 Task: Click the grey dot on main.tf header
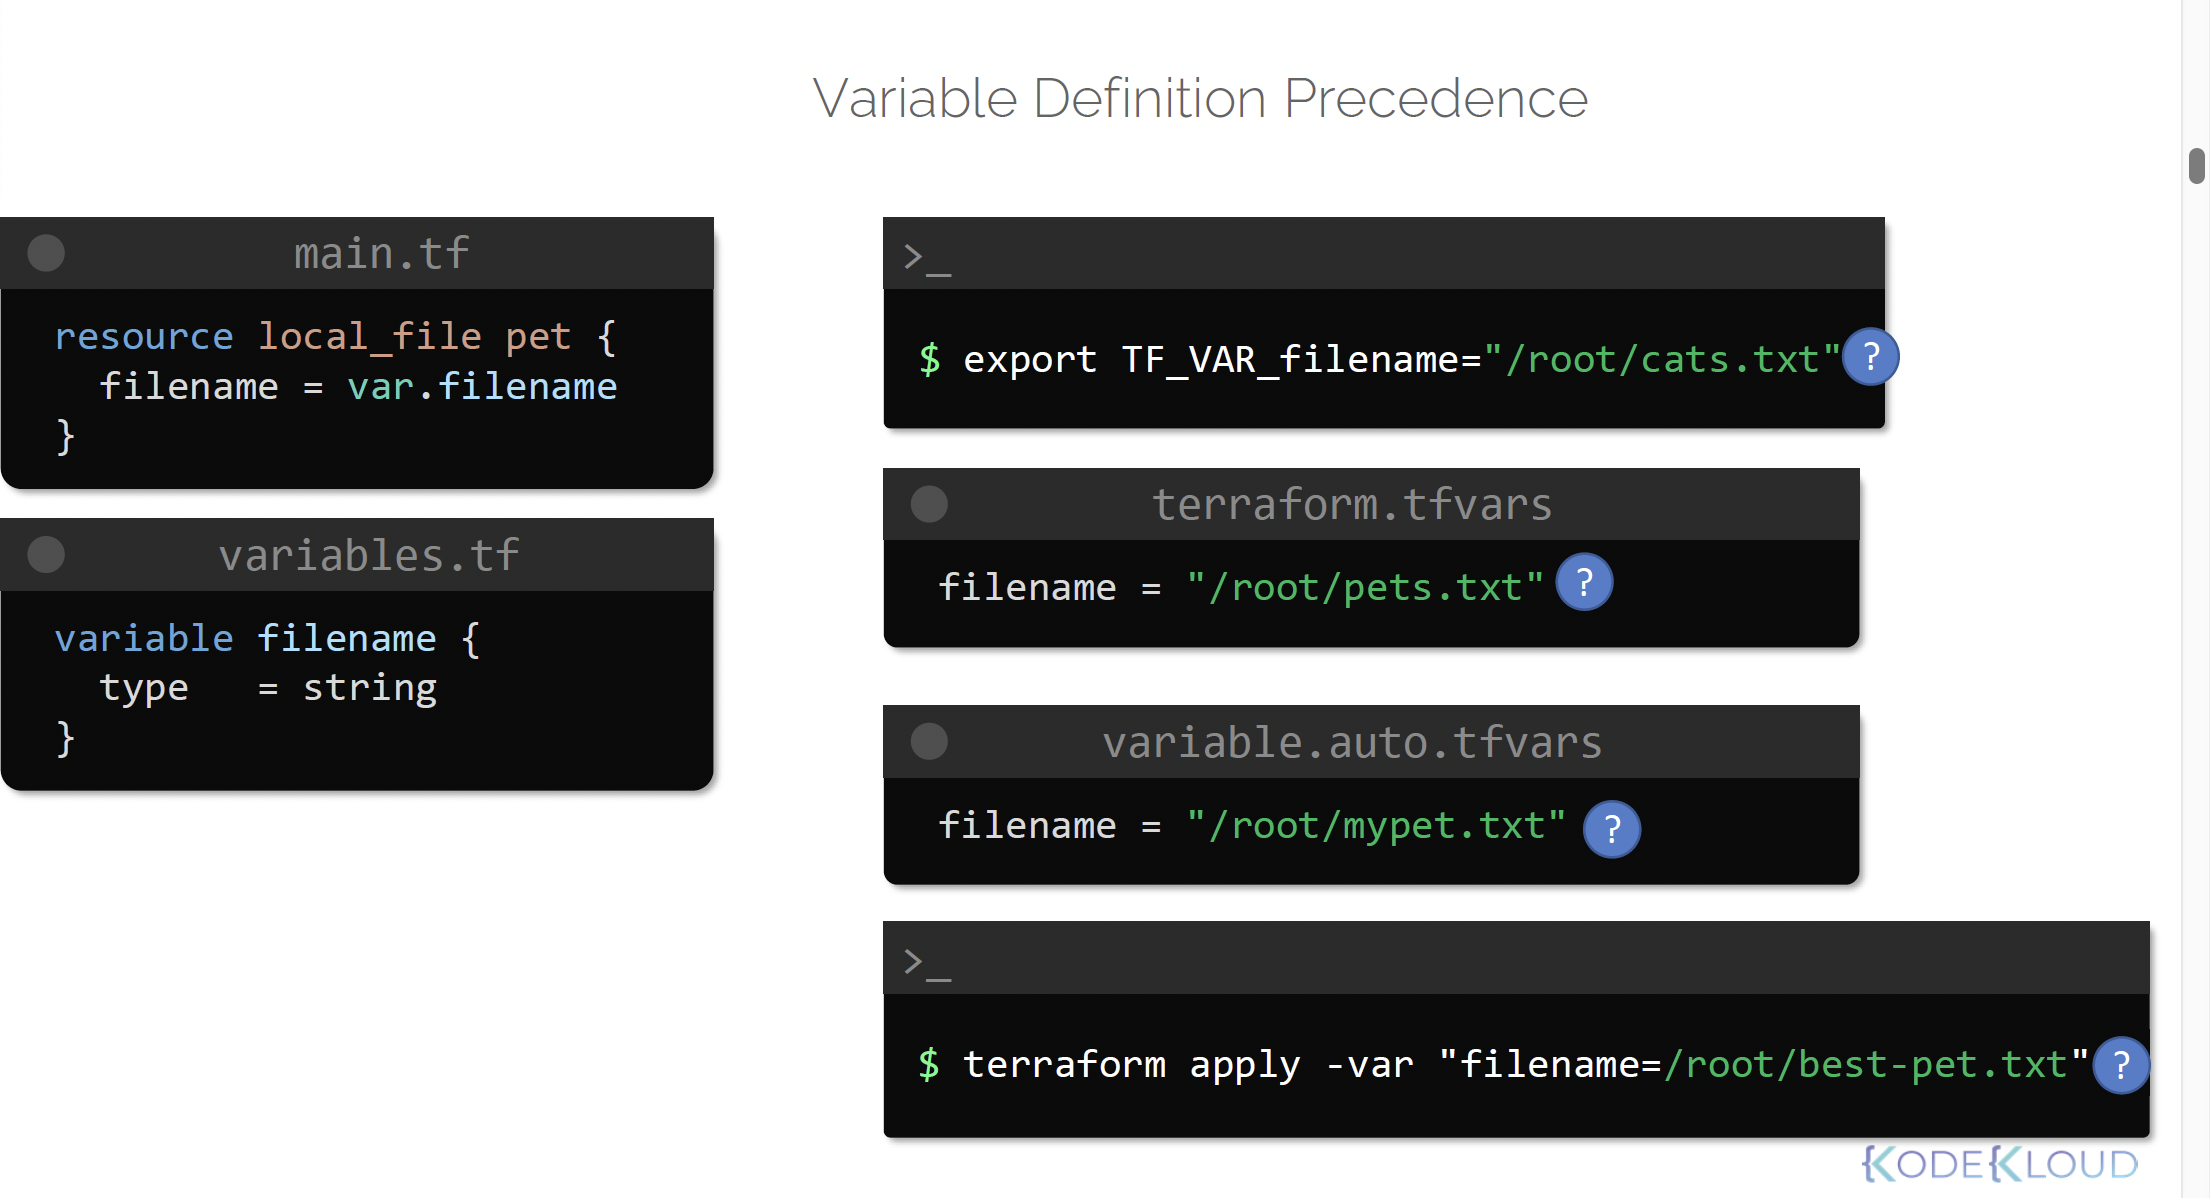pos(46,253)
